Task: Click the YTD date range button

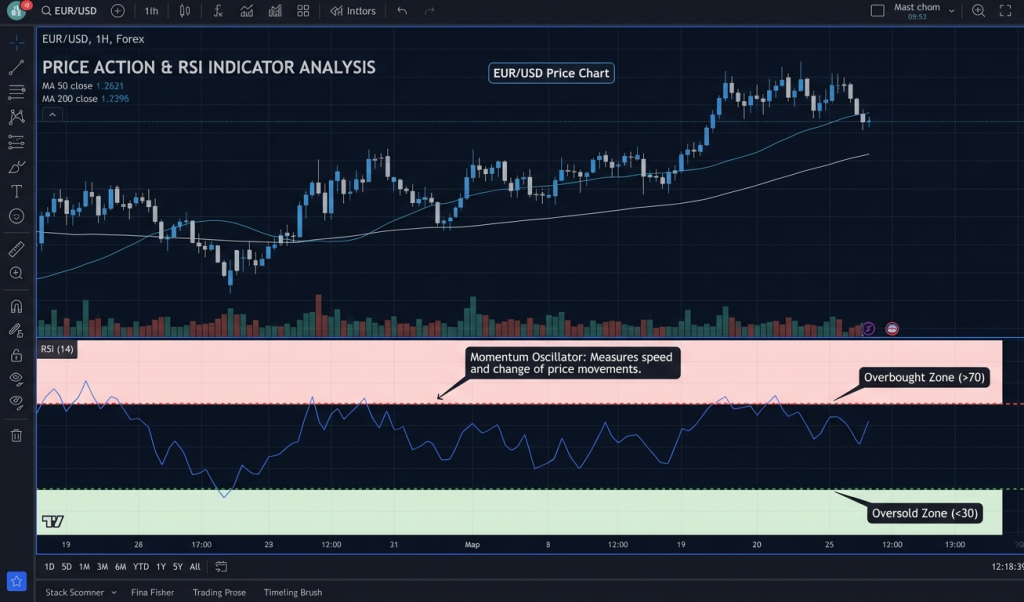Action: click(141, 566)
